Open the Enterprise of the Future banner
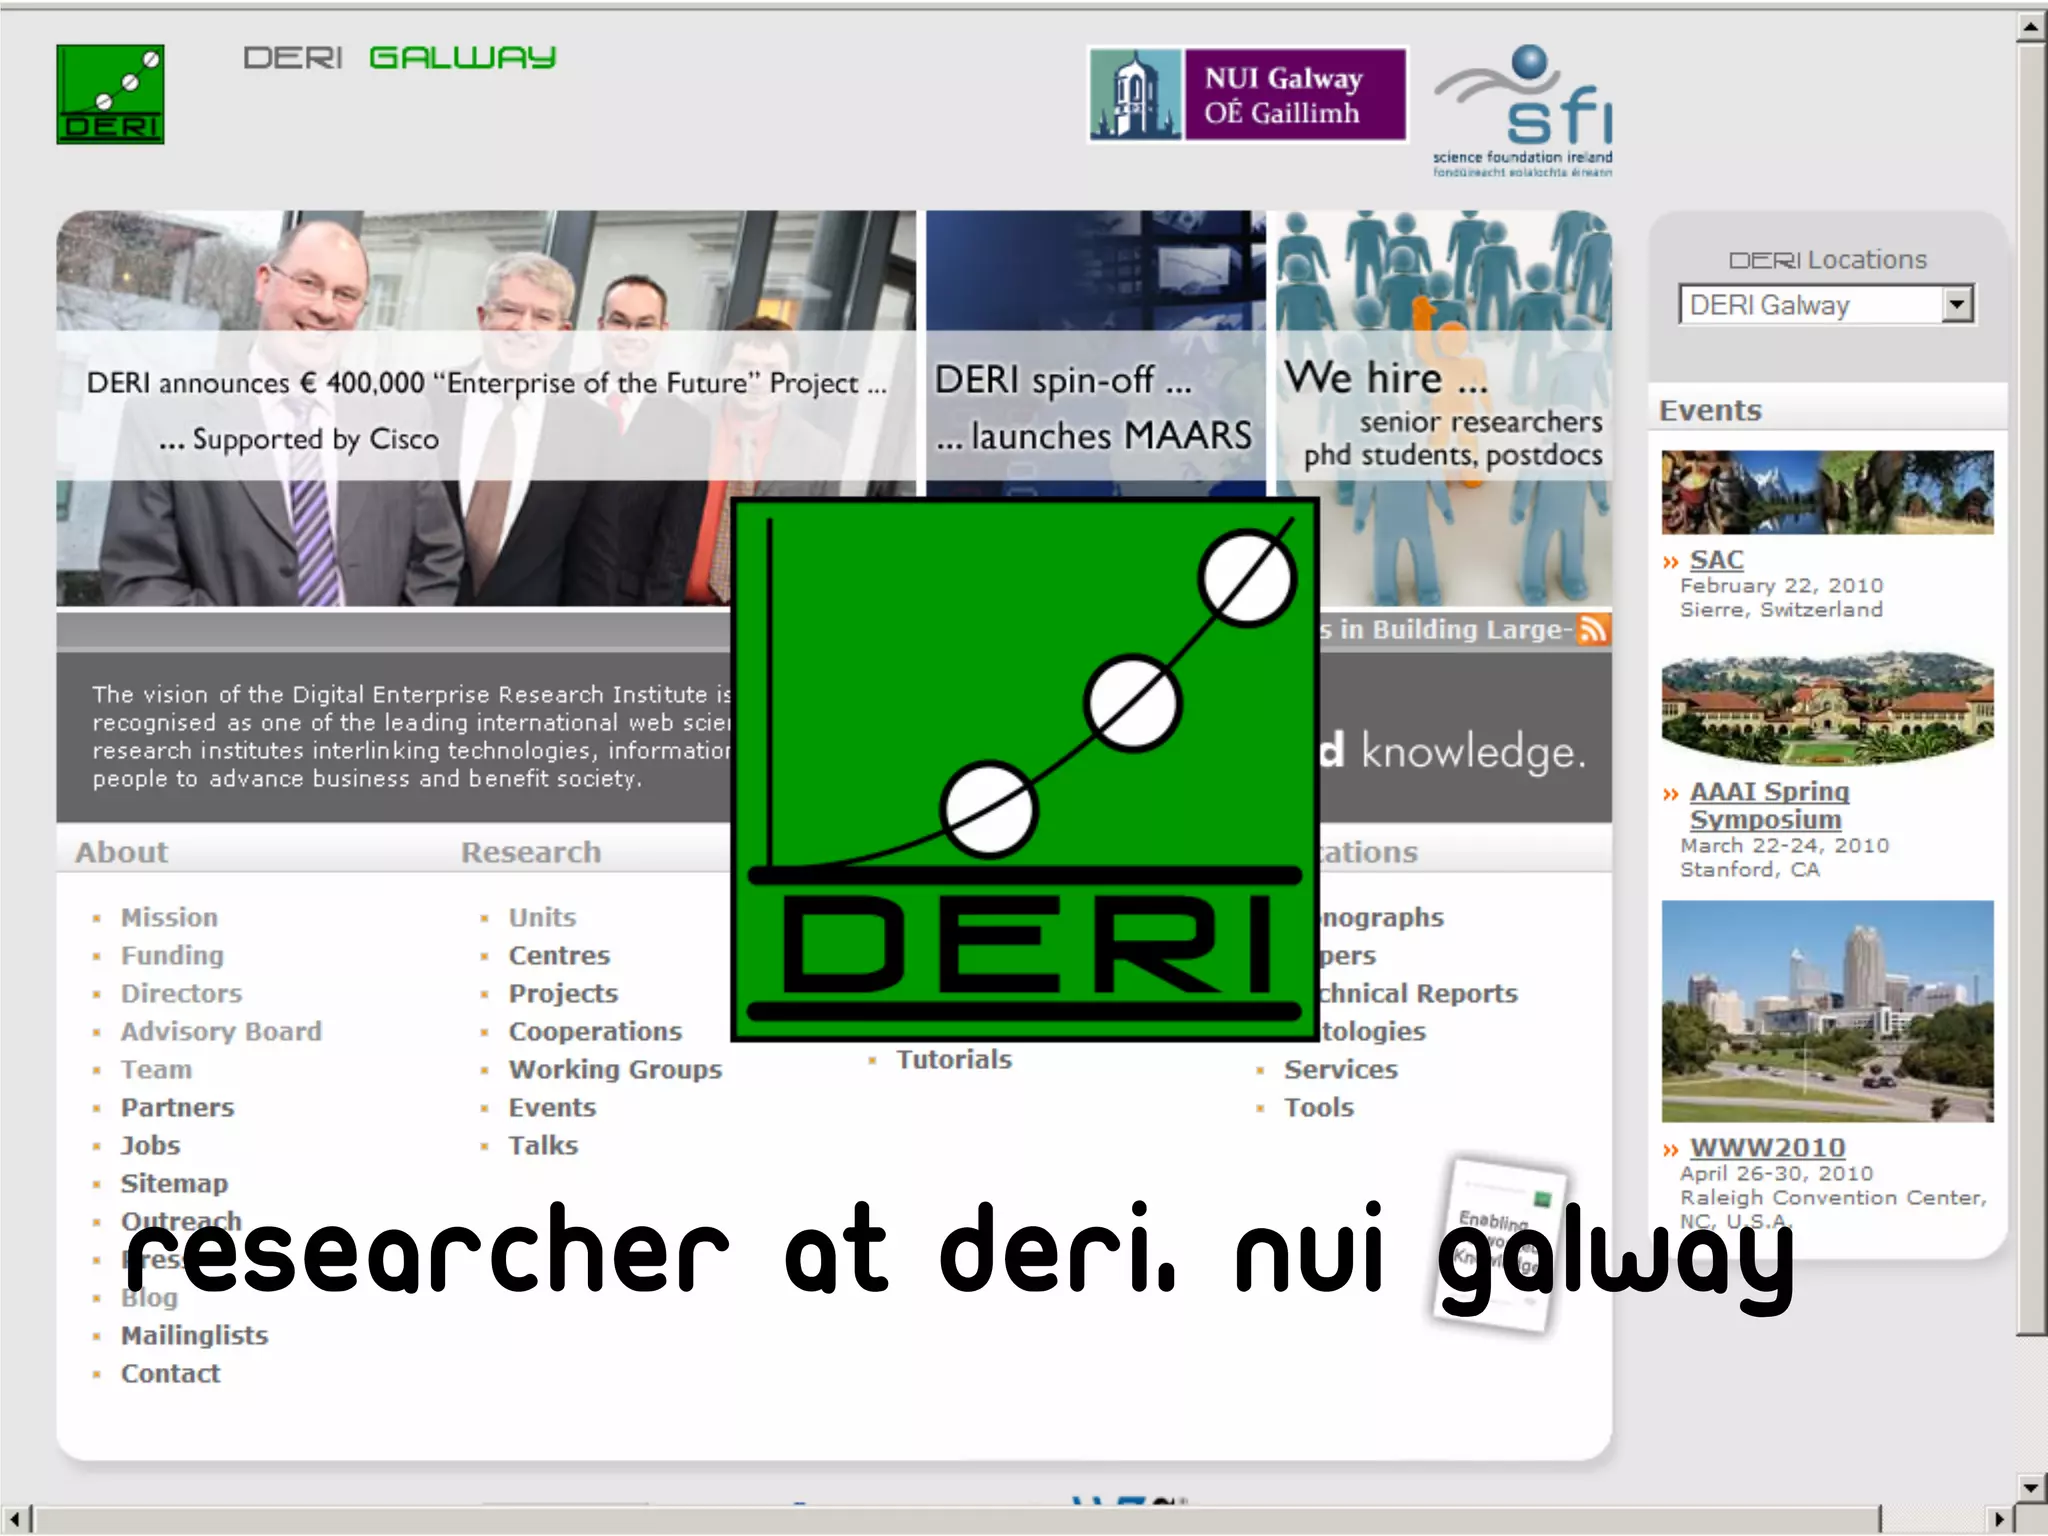This screenshot has width=2048, height=1536. pos(486,408)
